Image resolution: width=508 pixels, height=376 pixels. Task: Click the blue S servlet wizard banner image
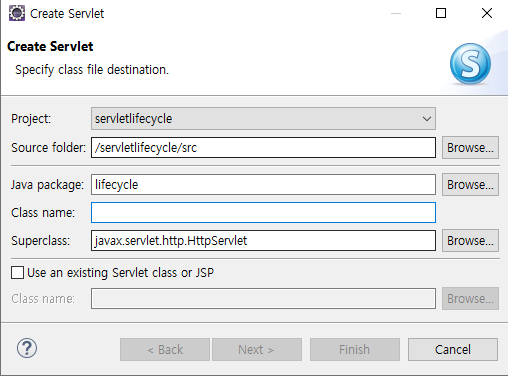coord(470,64)
